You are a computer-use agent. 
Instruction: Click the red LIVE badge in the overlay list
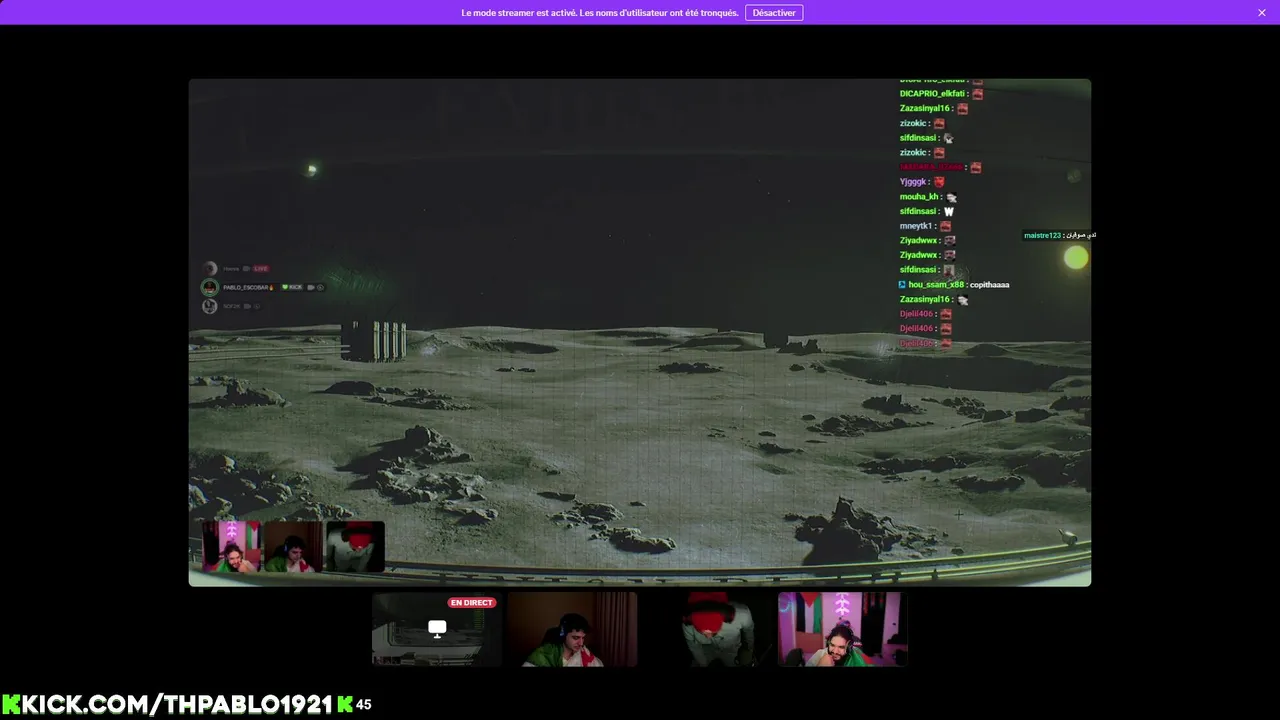[x=261, y=268]
